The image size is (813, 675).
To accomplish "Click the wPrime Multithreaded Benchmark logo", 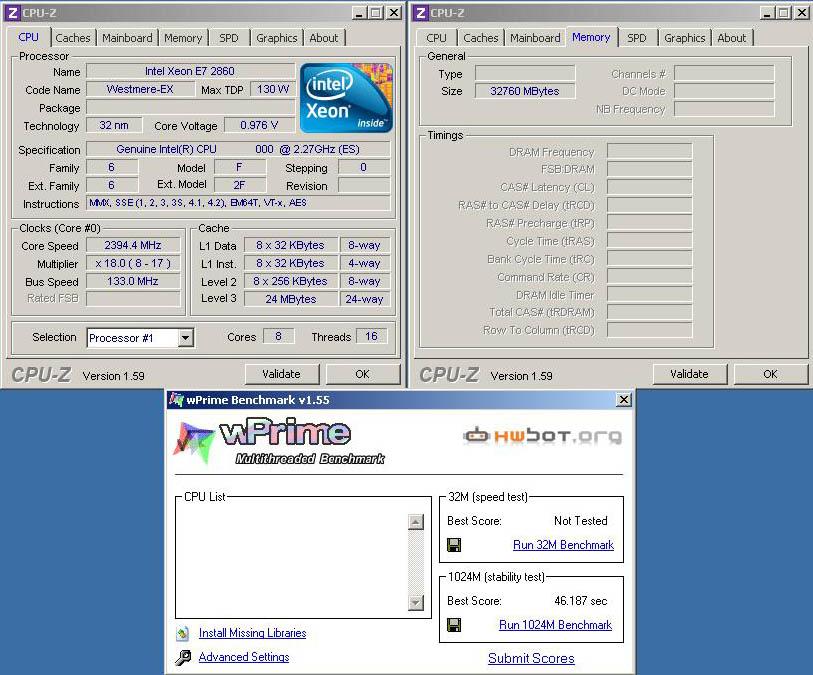I will (280, 442).
